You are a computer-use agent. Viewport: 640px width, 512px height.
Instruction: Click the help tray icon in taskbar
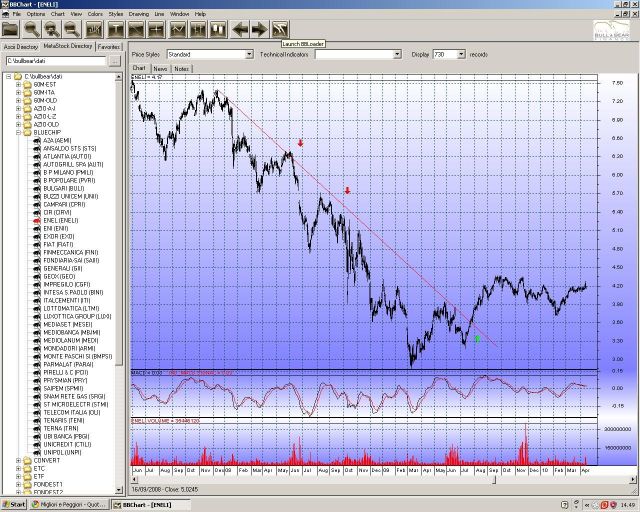point(564,505)
